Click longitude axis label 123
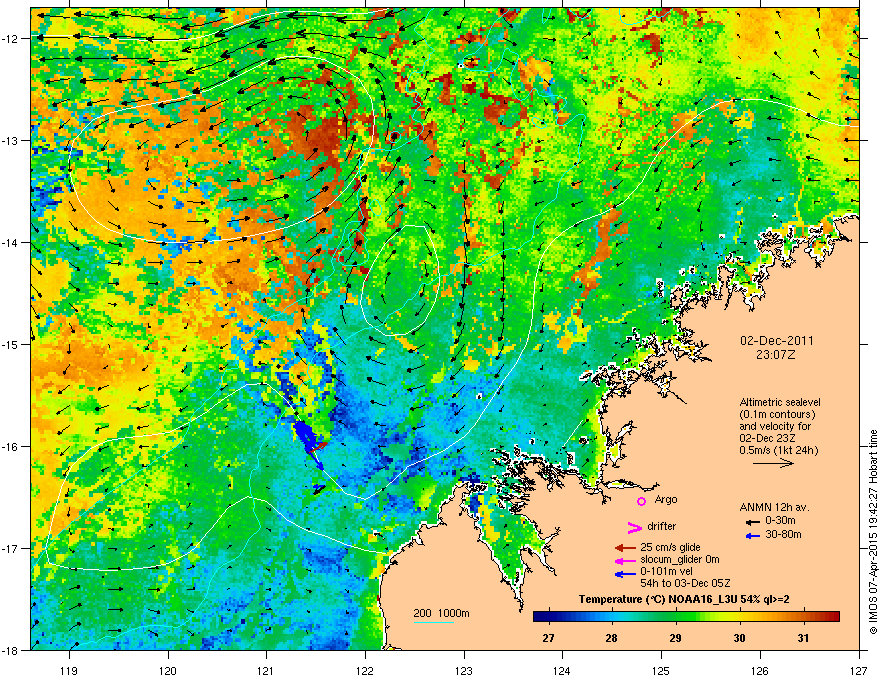Screen dimensions: 880x680 click(464, 670)
